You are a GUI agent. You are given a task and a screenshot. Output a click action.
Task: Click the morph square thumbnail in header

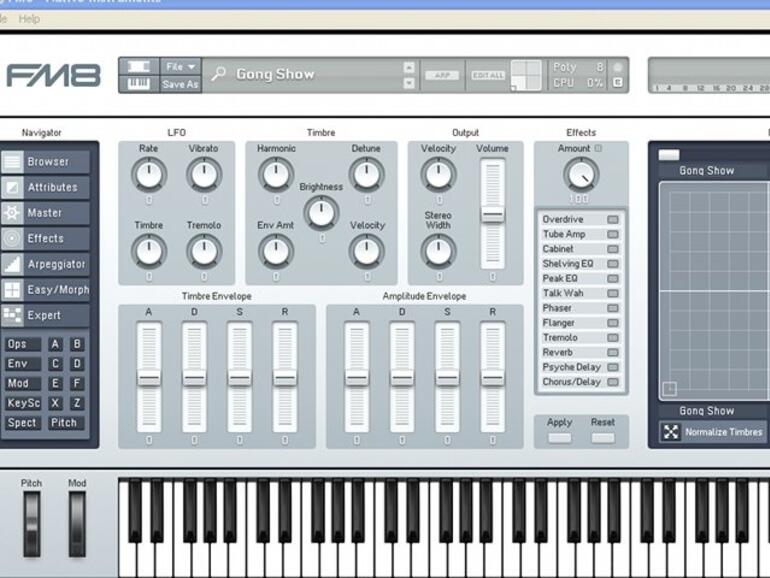[526, 75]
